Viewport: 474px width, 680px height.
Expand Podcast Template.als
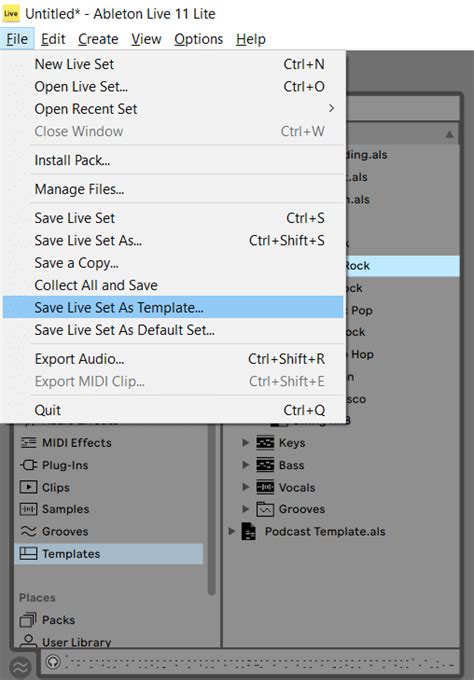point(232,531)
